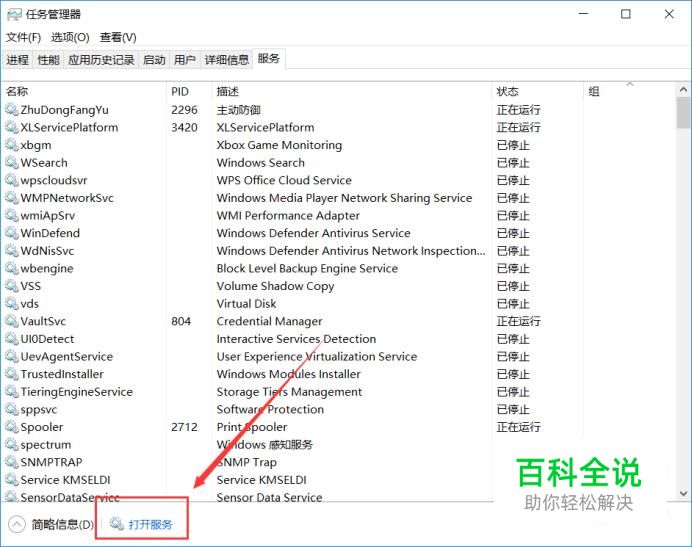Click PID value 2712
Screen dimensions: 692x547
tap(184, 427)
